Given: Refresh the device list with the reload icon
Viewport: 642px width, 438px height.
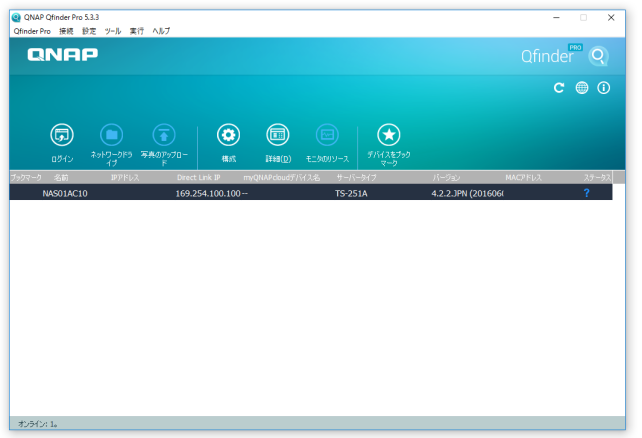Looking at the screenshot, I should (x=559, y=88).
